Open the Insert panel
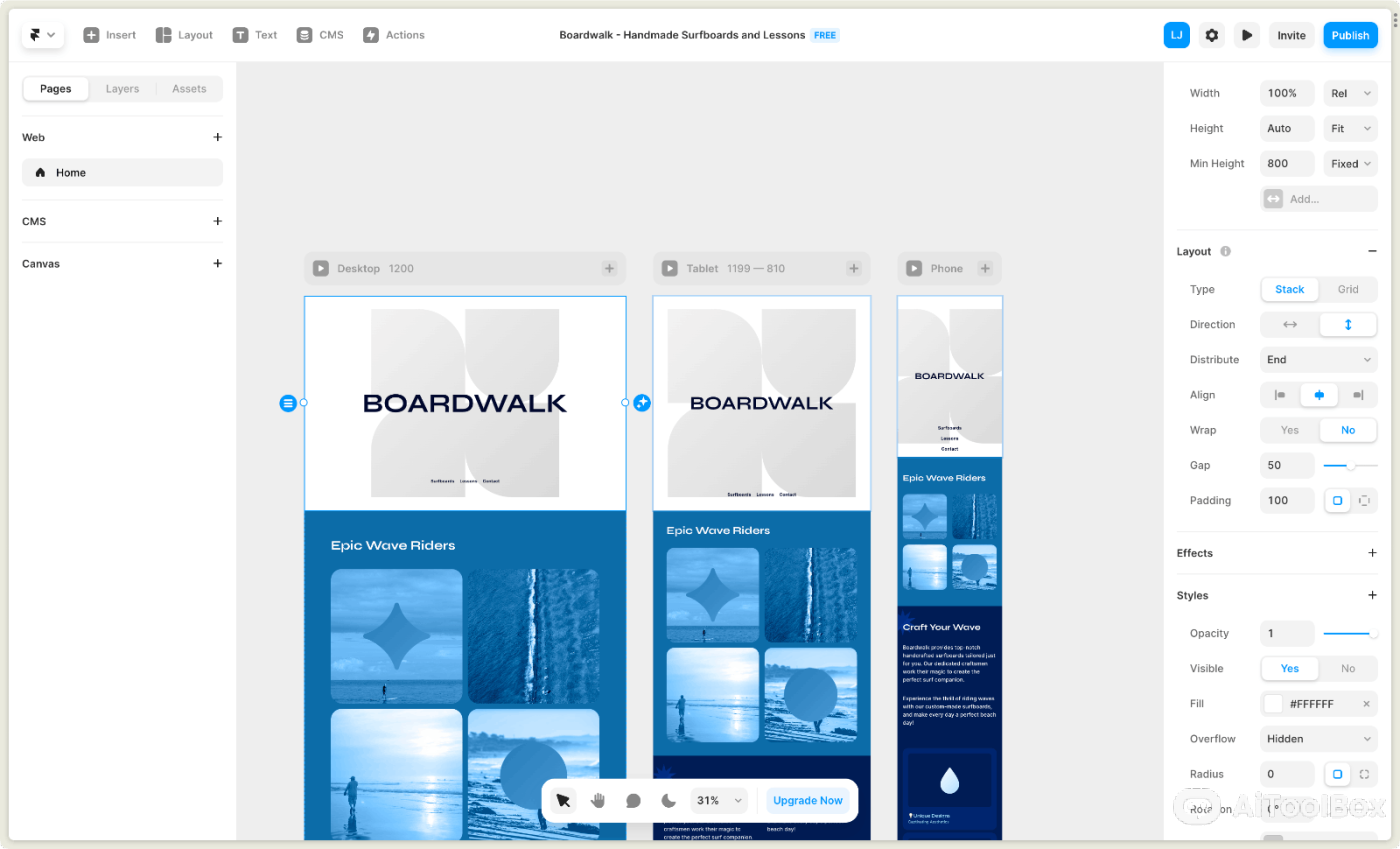This screenshot has height=849, width=1400. (x=109, y=34)
